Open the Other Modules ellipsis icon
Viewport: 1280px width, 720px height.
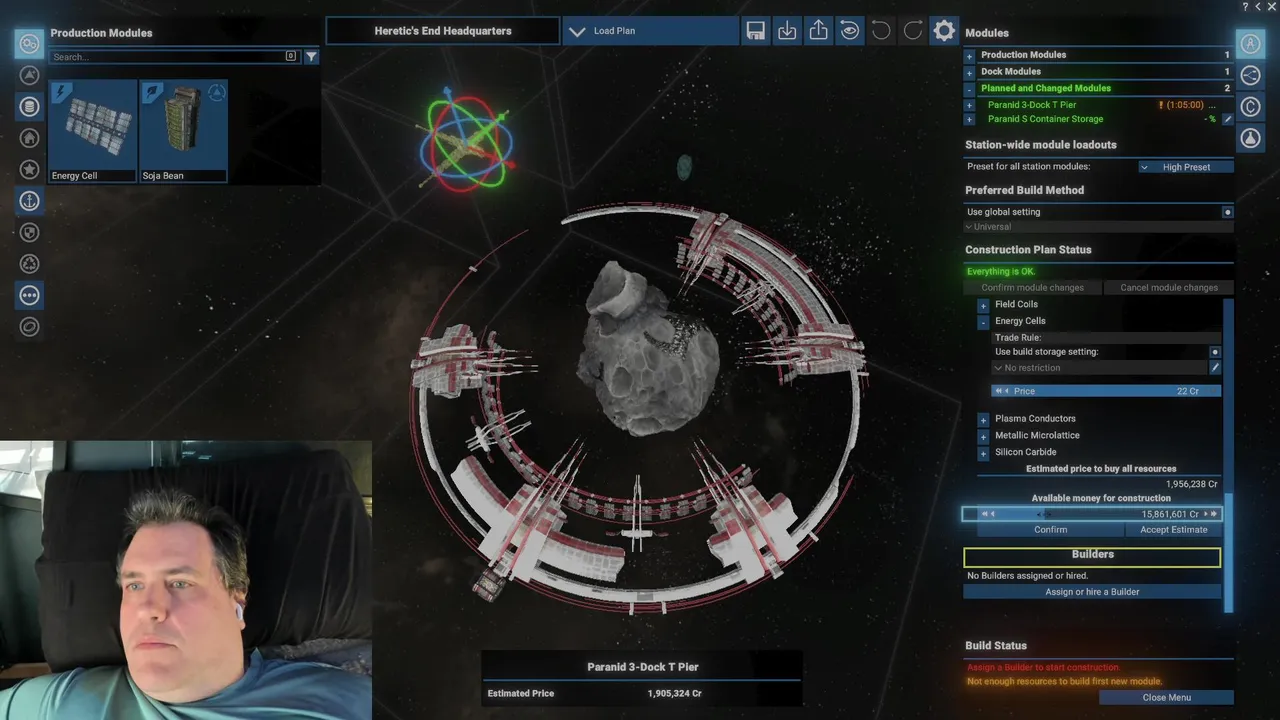pyautogui.click(x=29, y=295)
